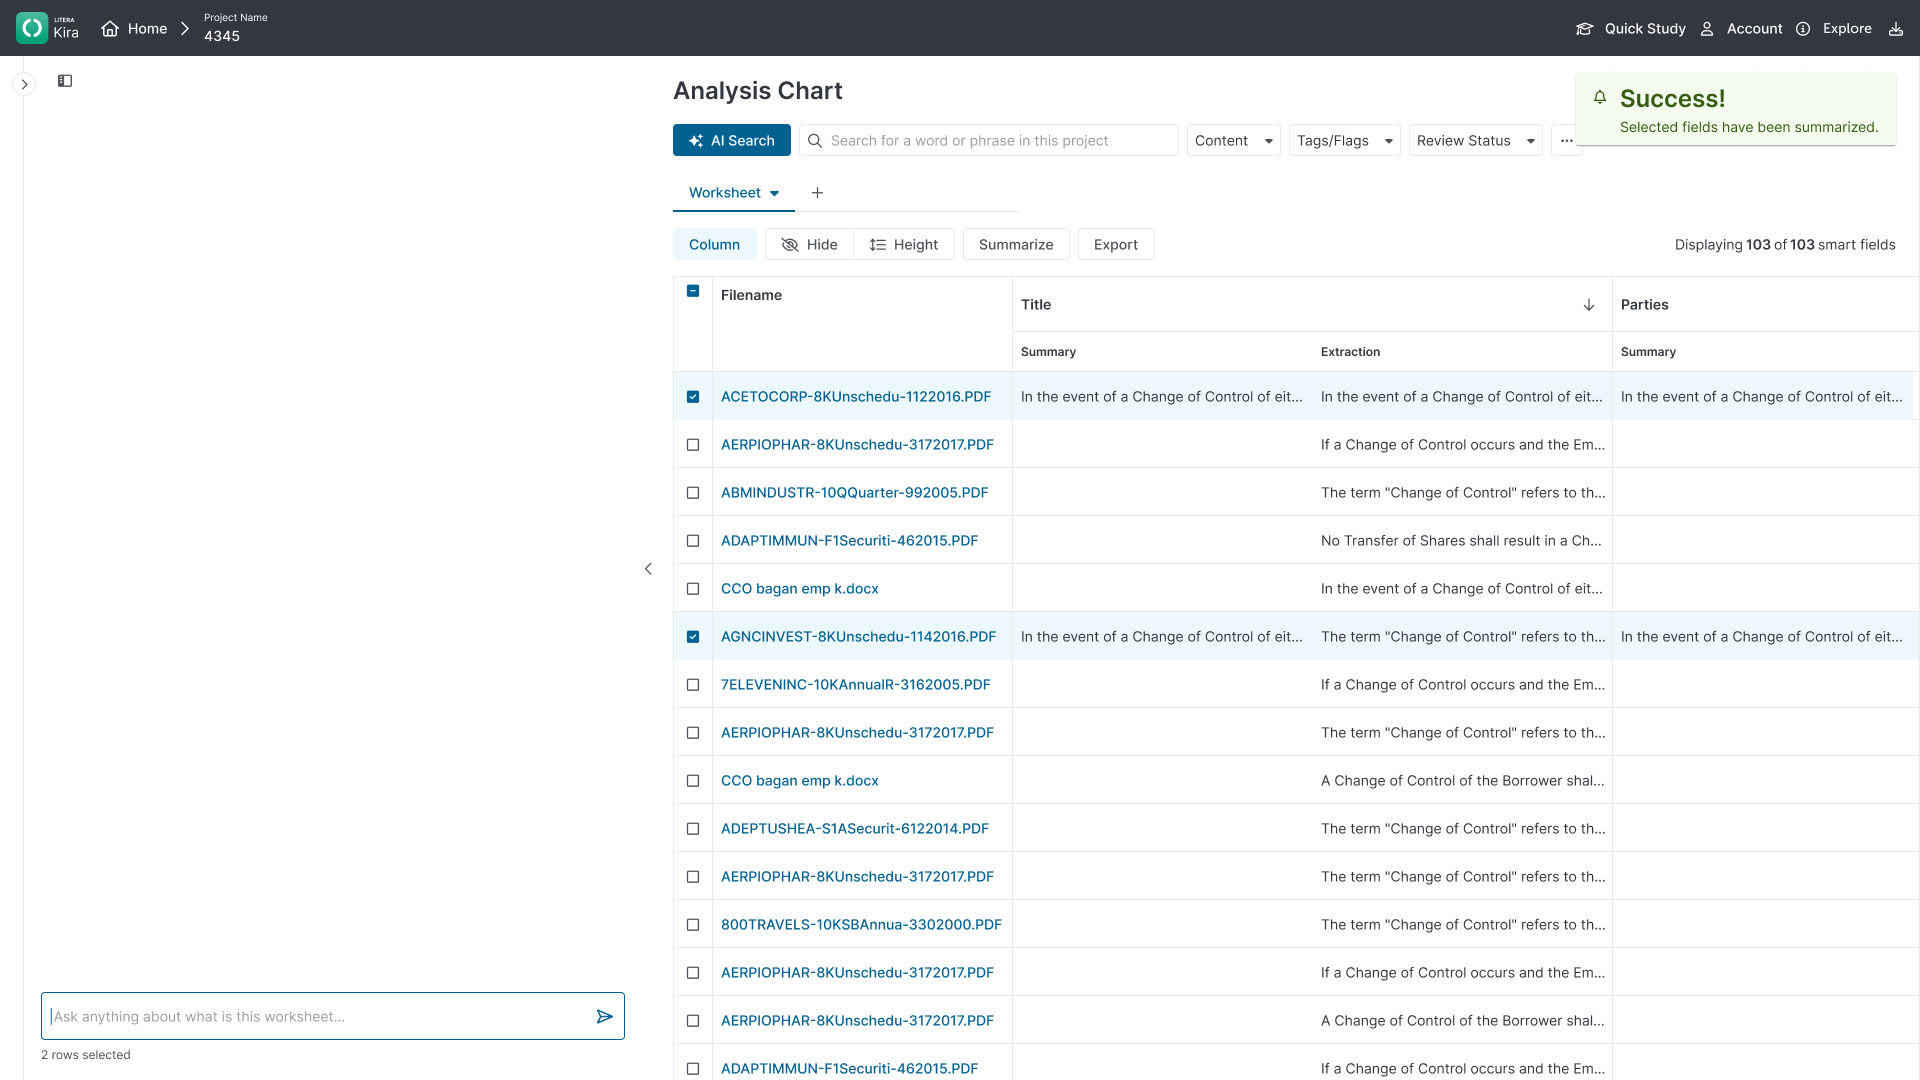
Task: Select the Column view toggle
Action: pyautogui.click(x=714, y=244)
